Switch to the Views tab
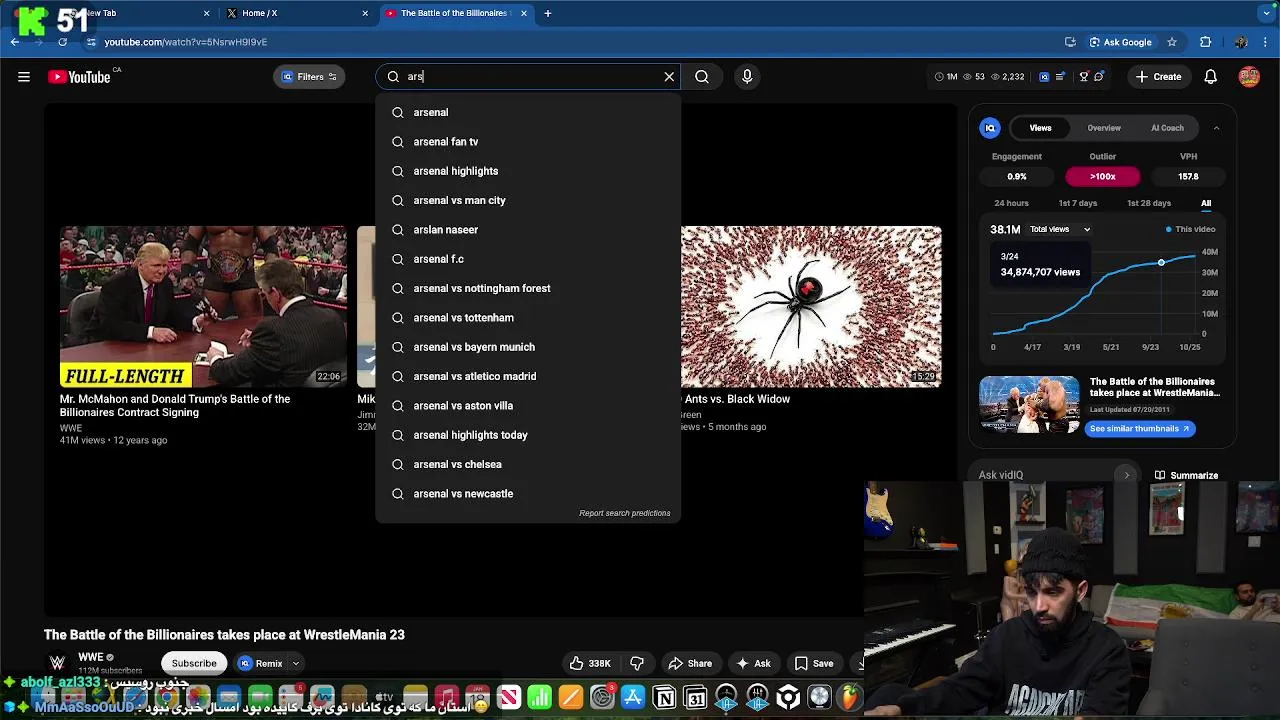 point(1041,128)
